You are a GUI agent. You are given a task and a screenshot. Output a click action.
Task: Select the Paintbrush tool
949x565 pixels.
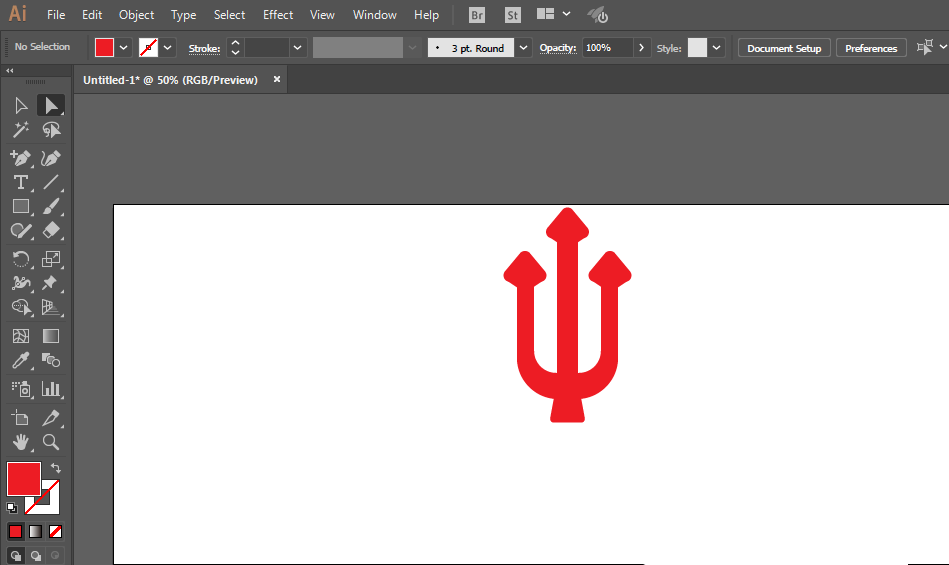(x=51, y=206)
